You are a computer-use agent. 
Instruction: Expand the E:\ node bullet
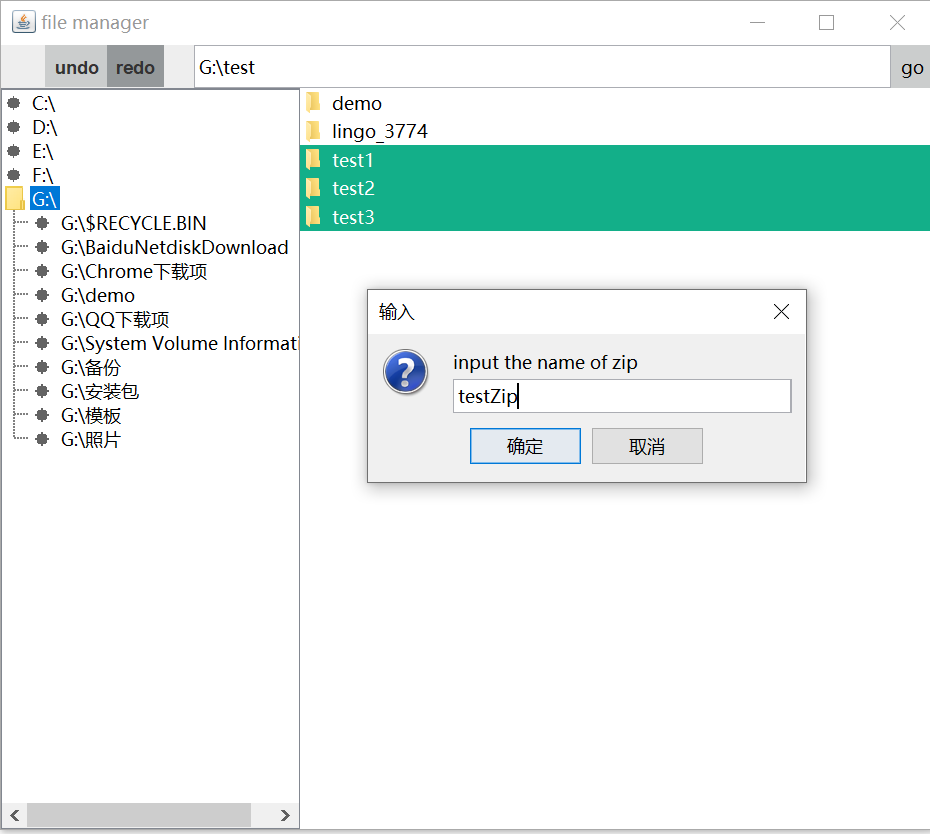pyautogui.click(x=14, y=151)
